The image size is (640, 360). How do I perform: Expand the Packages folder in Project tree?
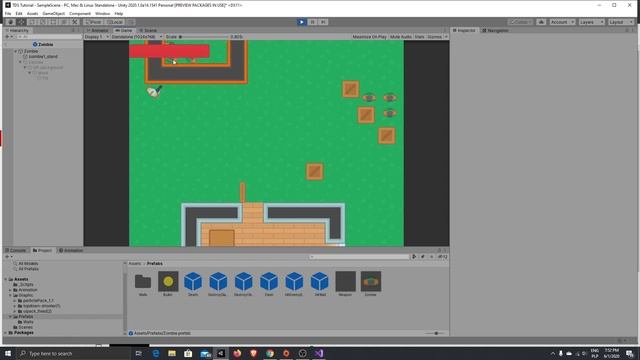[6, 333]
